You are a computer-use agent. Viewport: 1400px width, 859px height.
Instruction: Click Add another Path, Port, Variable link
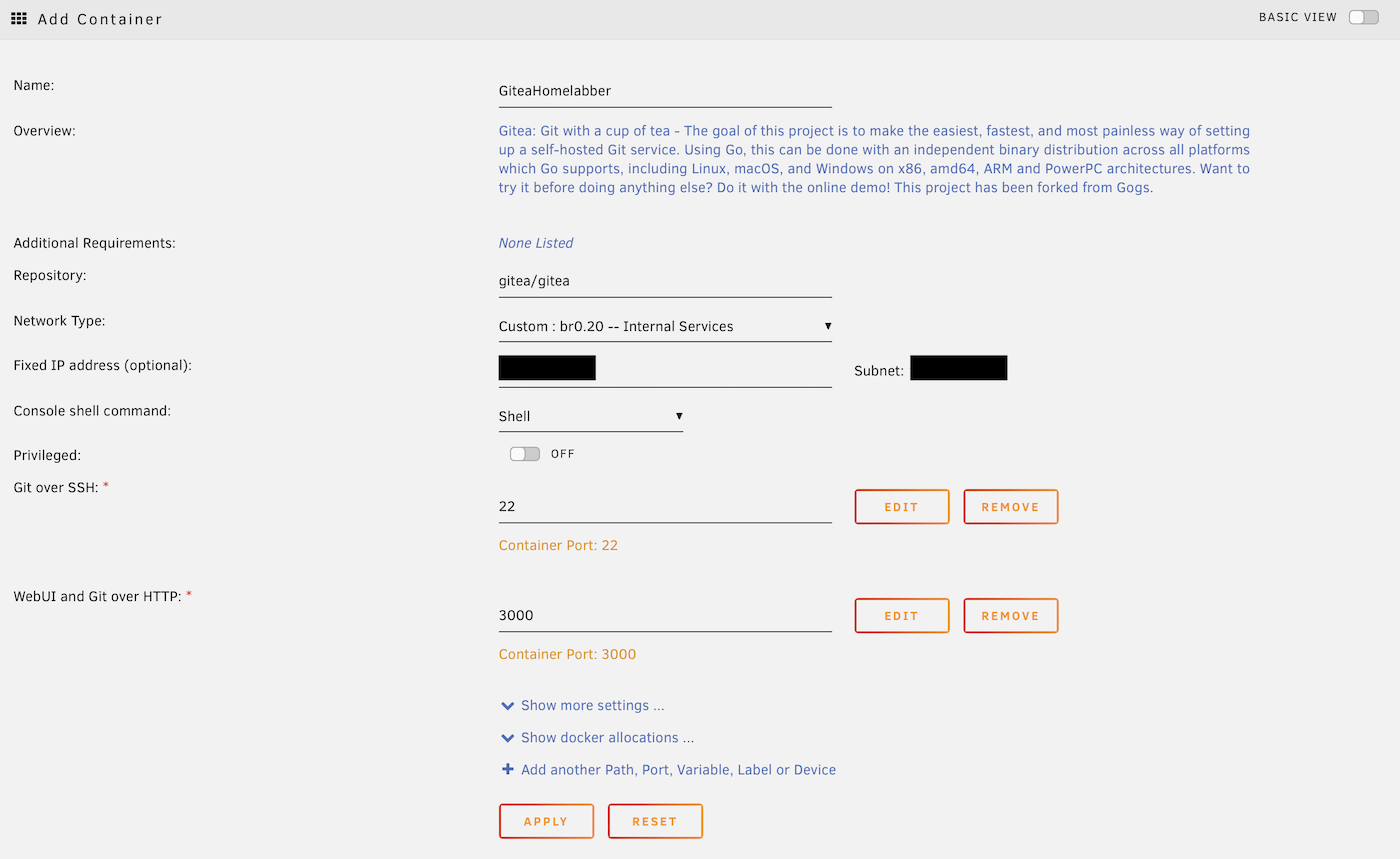pyautogui.click(x=678, y=770)
